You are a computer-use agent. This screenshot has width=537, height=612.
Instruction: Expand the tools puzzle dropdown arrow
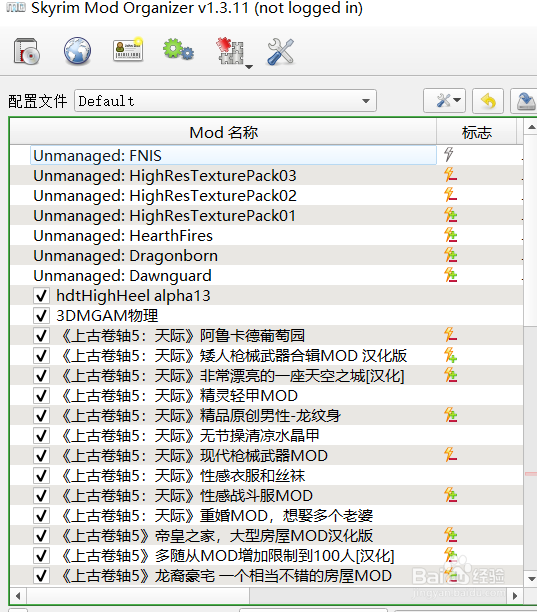[x=249, y=67]
